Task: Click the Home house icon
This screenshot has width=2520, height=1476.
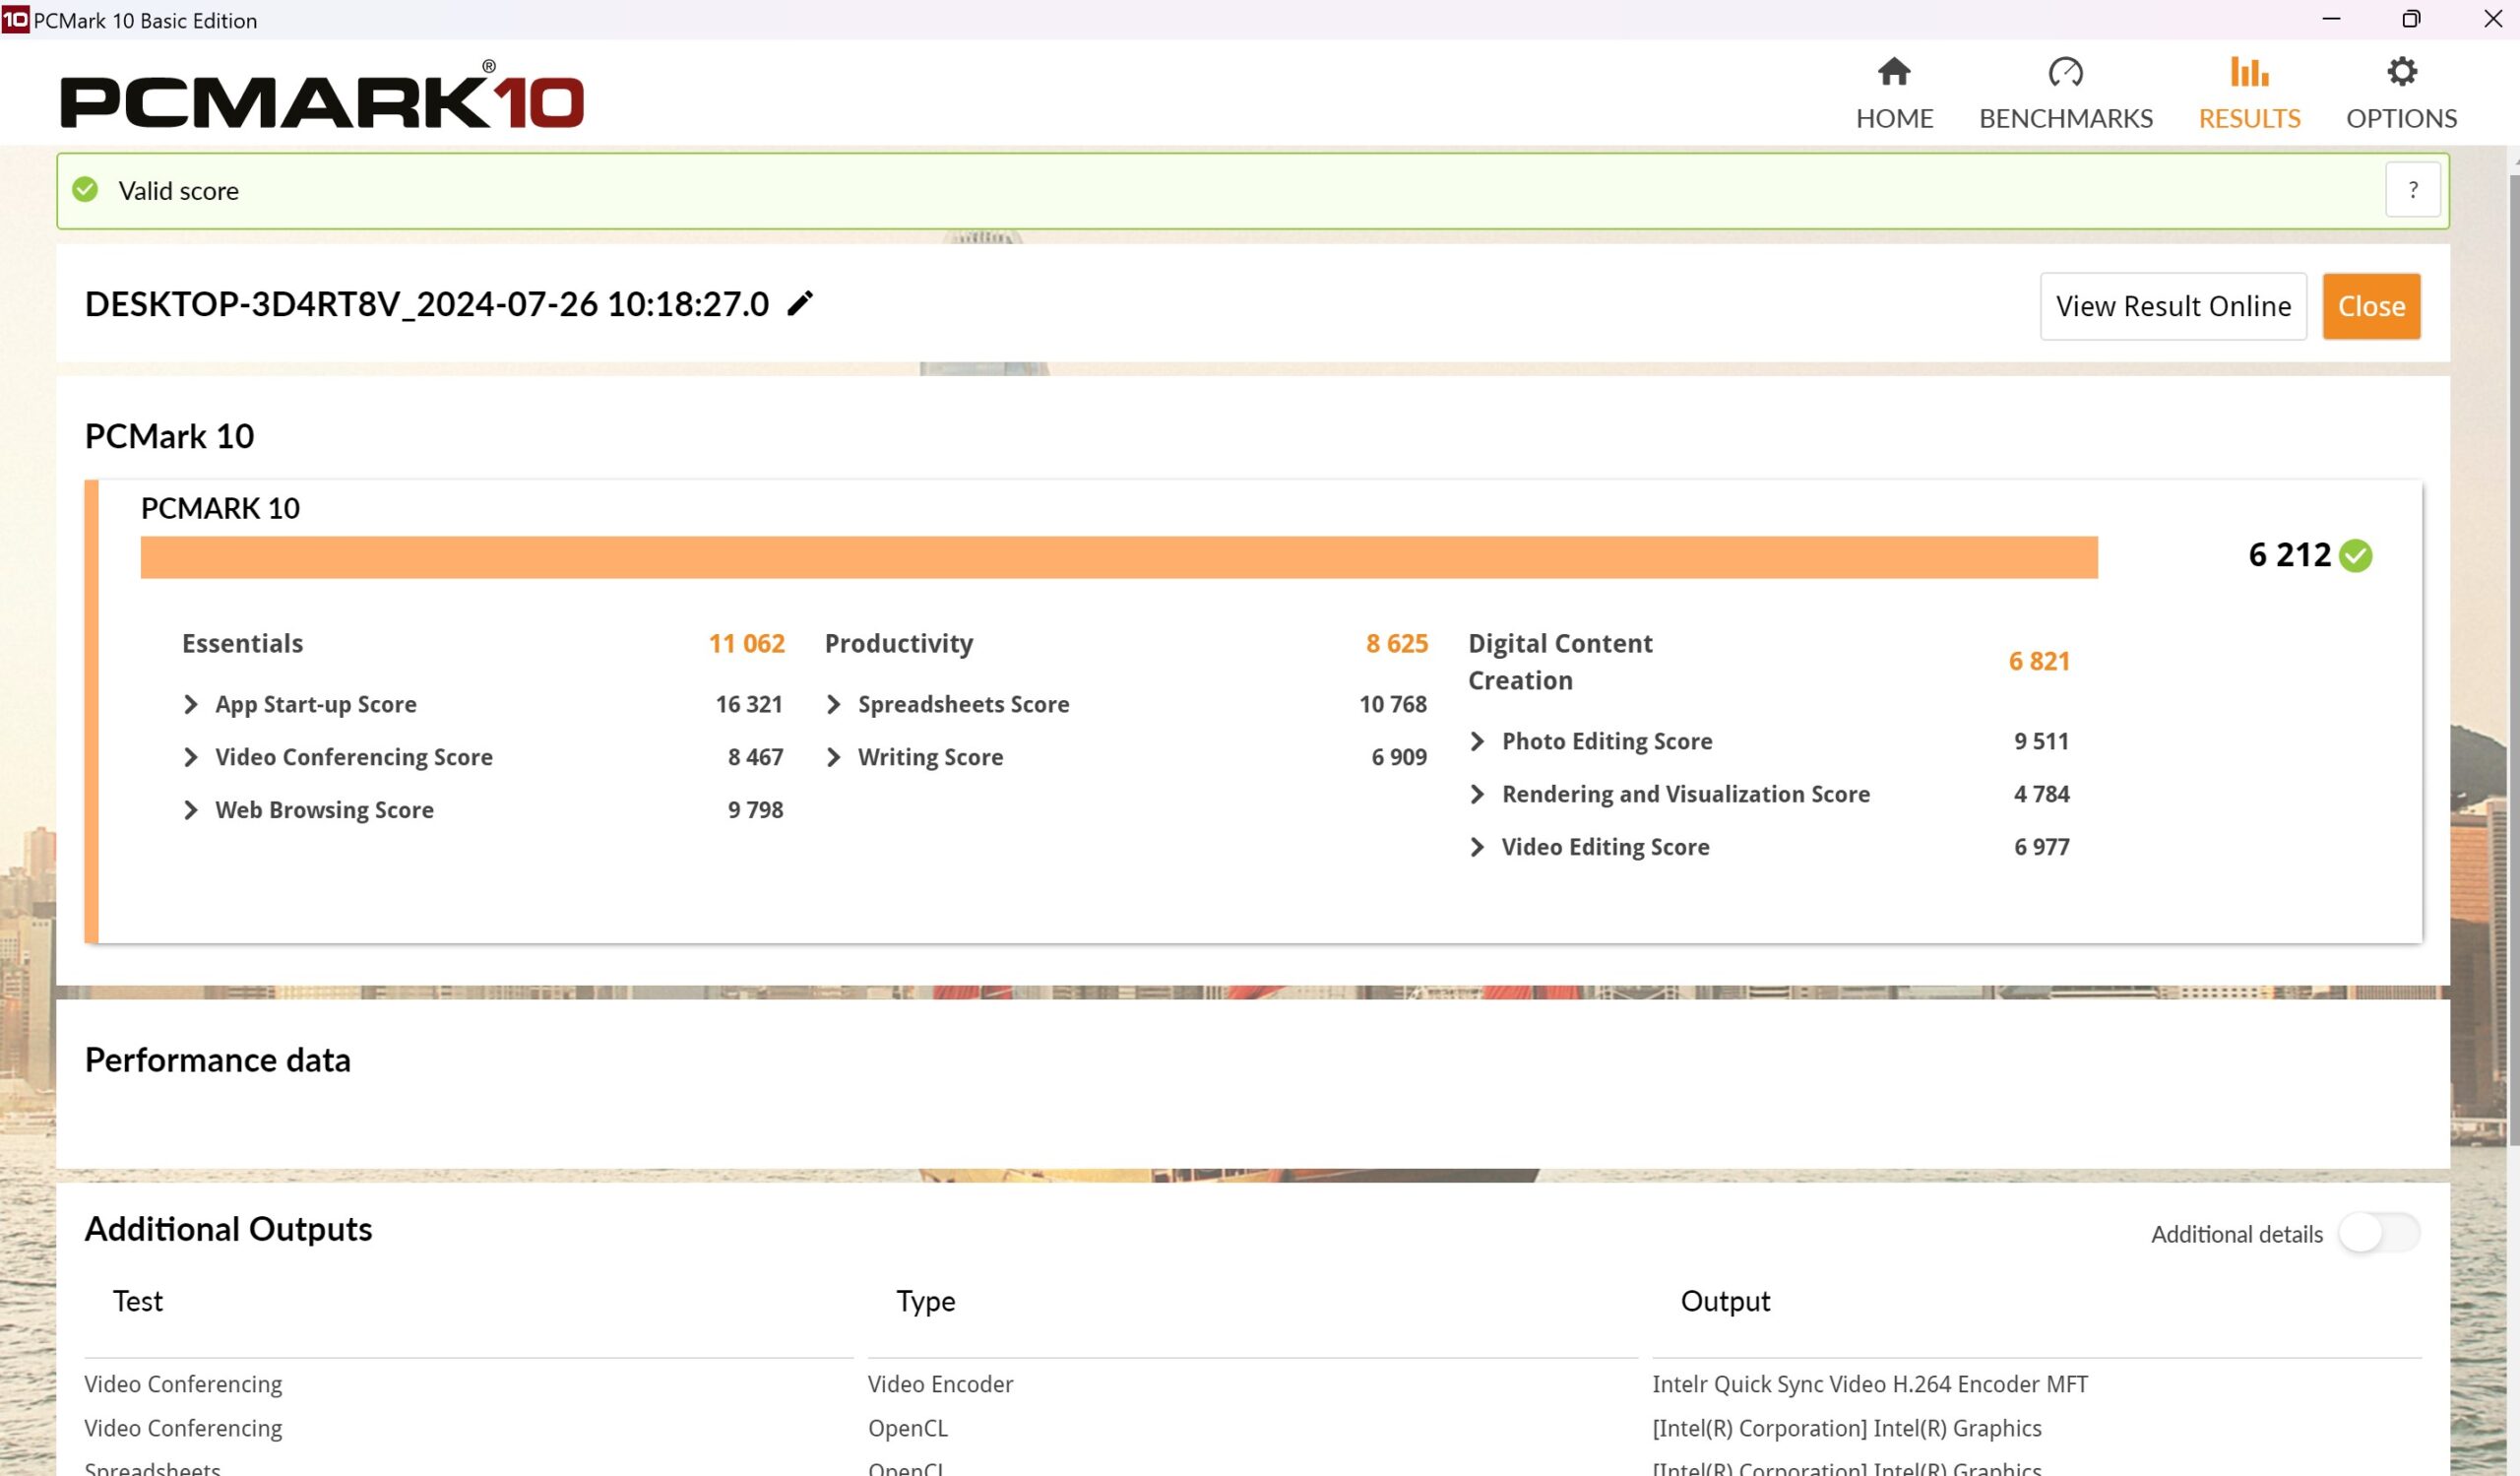Action: [x=1894, y=72]
